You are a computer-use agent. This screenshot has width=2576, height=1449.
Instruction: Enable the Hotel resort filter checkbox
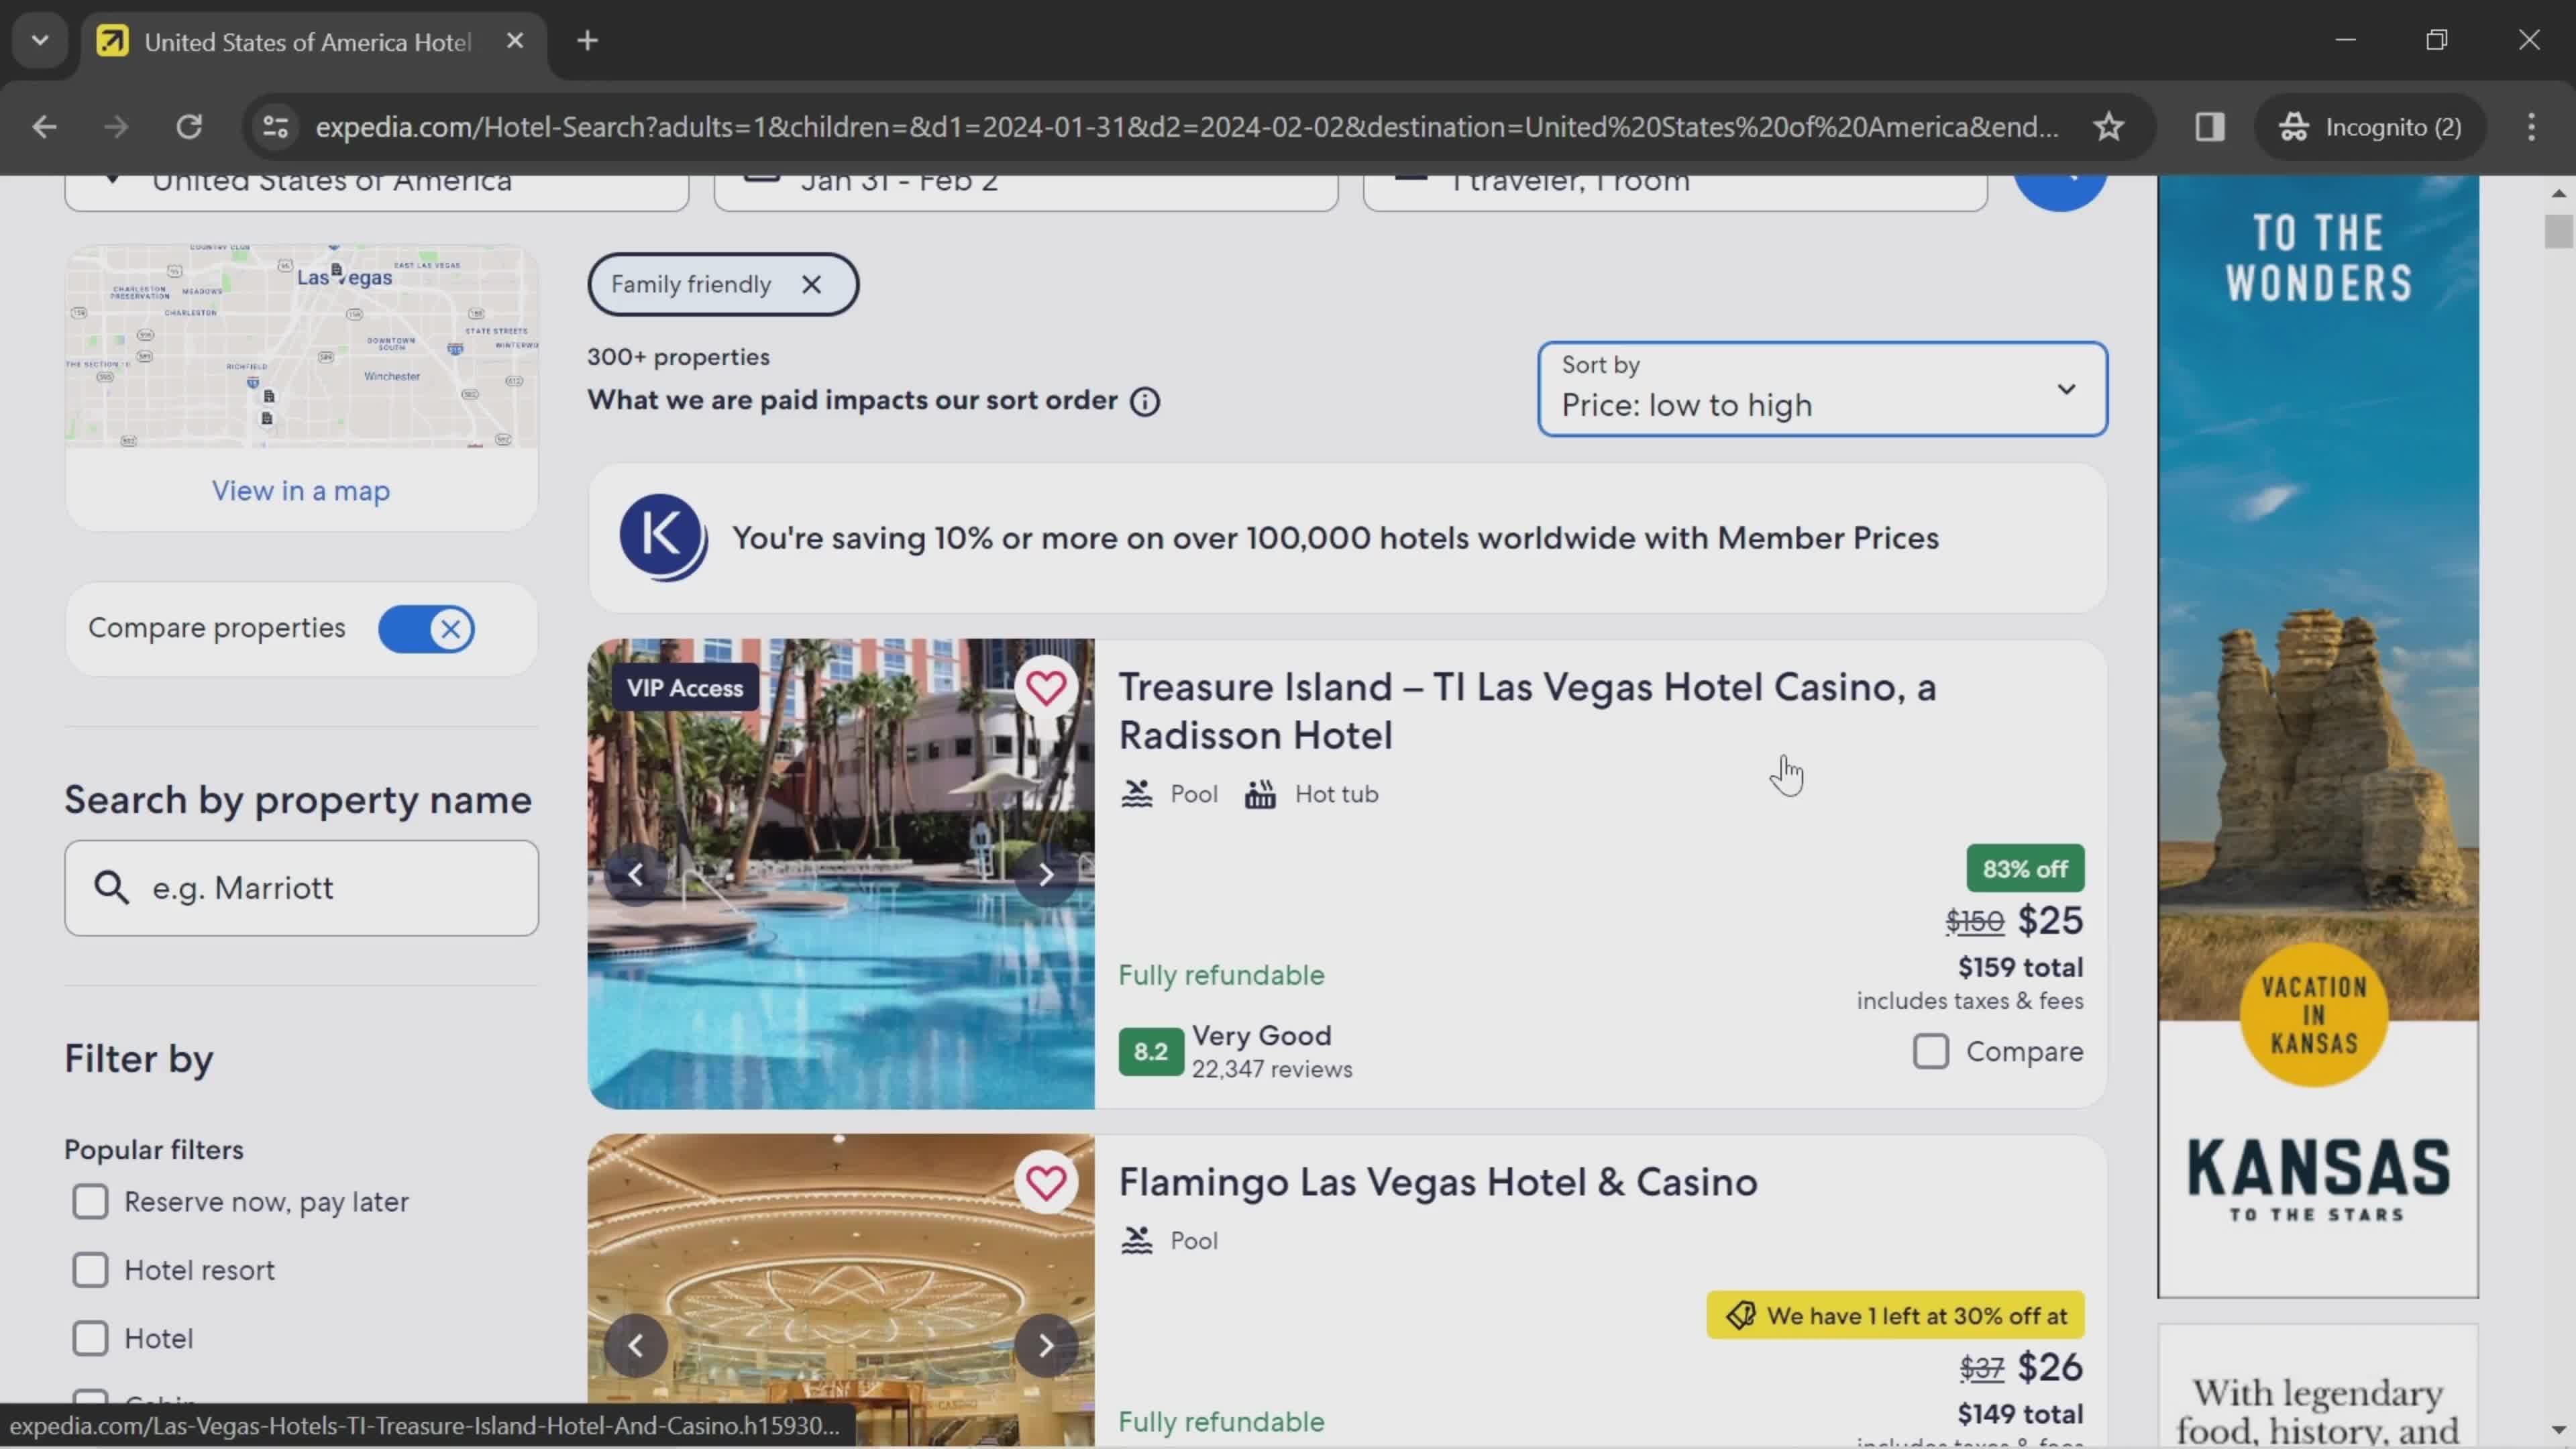coord(91,1269)
